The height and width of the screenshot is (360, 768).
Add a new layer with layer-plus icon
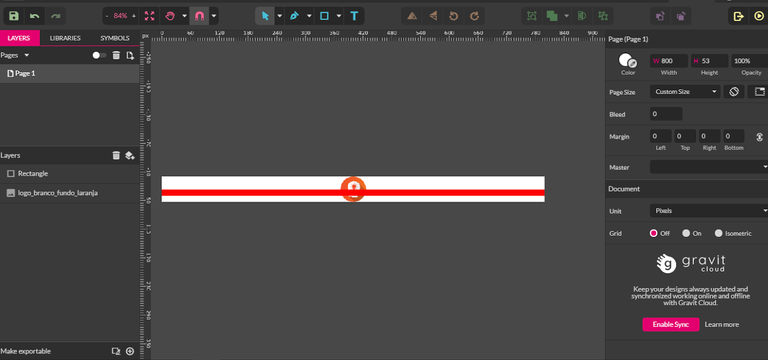pos(130,155)
